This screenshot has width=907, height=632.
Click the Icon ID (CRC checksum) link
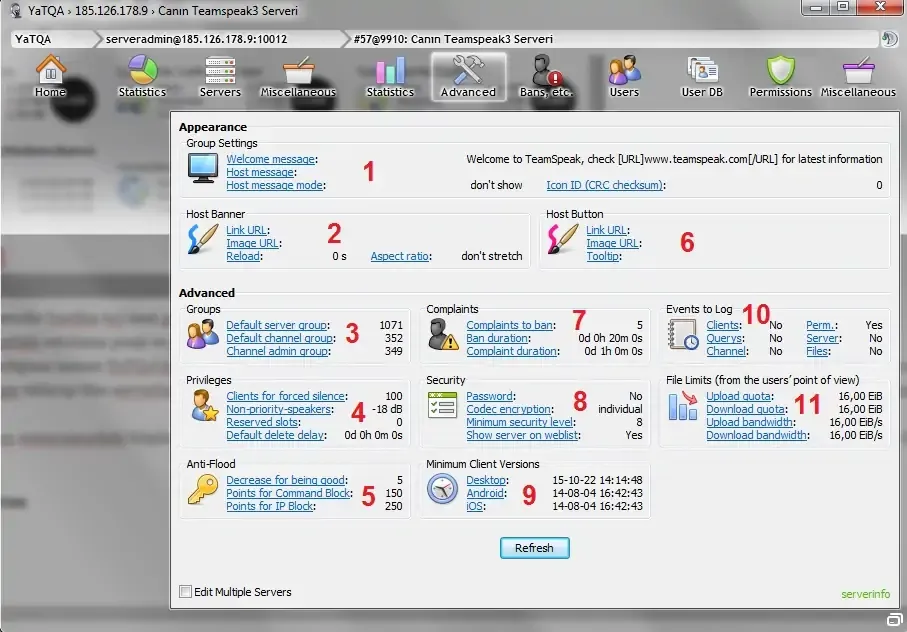tap(604, 185)
